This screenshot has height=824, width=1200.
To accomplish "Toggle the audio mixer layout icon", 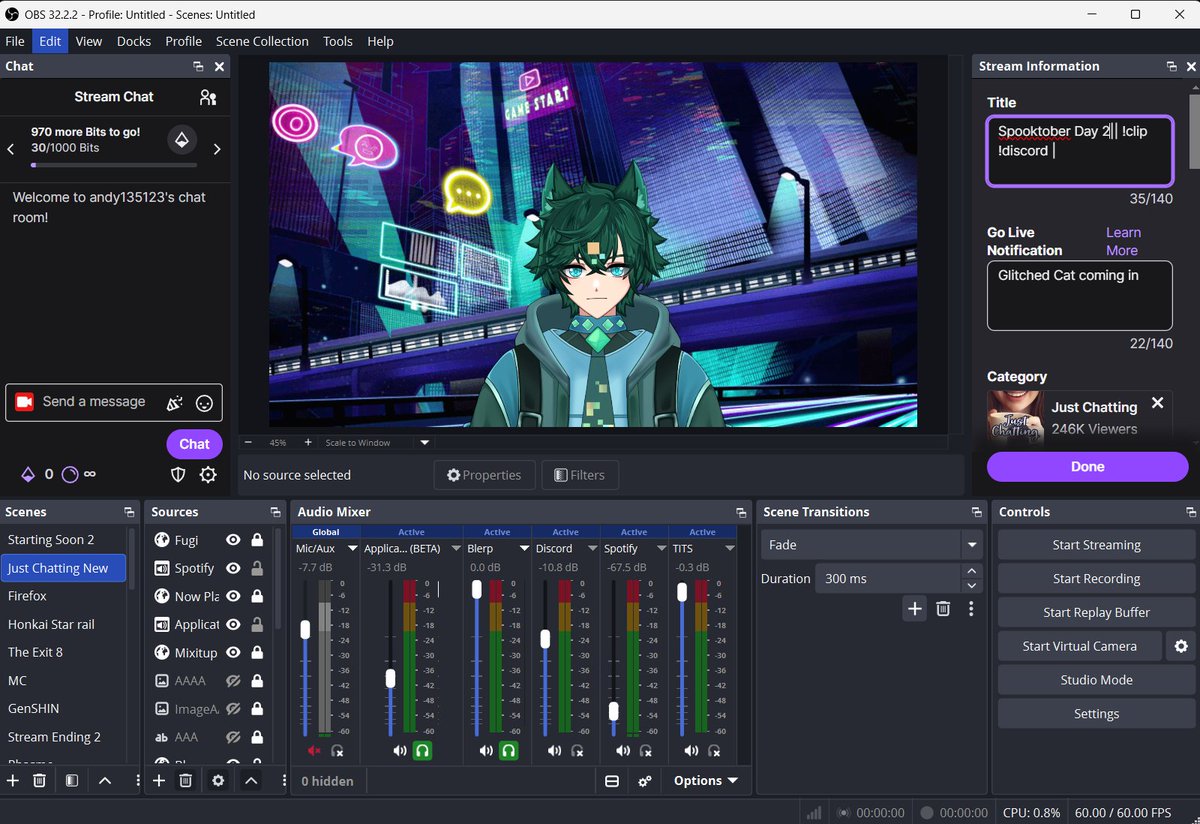I will click(612, 781).
